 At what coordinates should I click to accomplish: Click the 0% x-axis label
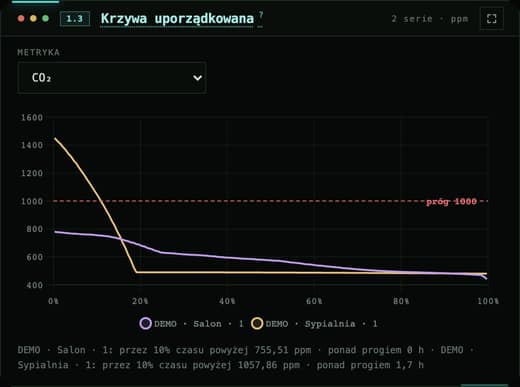[53, 301]
